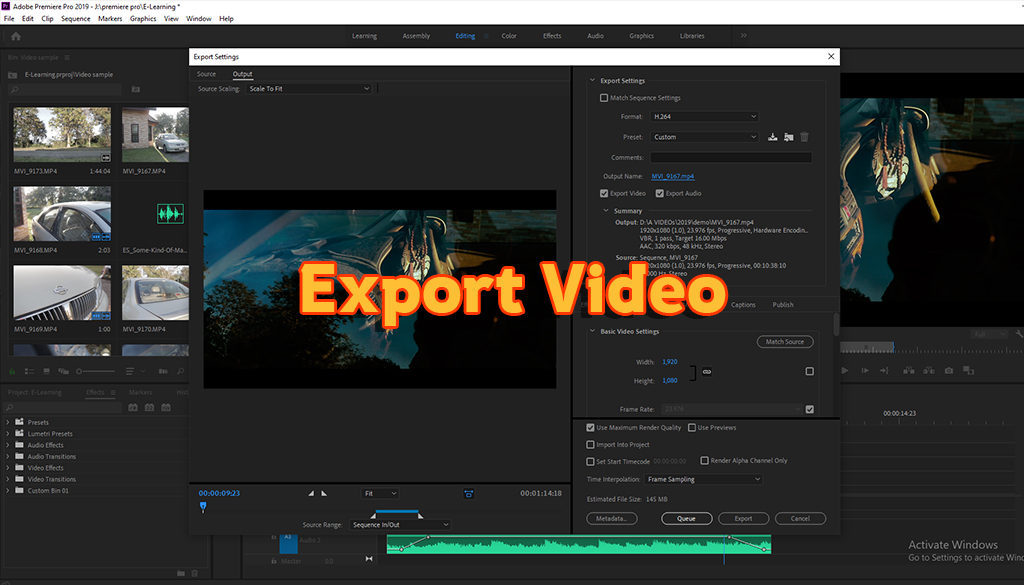This screenshot has height=585, width=1024.
Task: Collapse the Summary section
Action: pos(605,211)
